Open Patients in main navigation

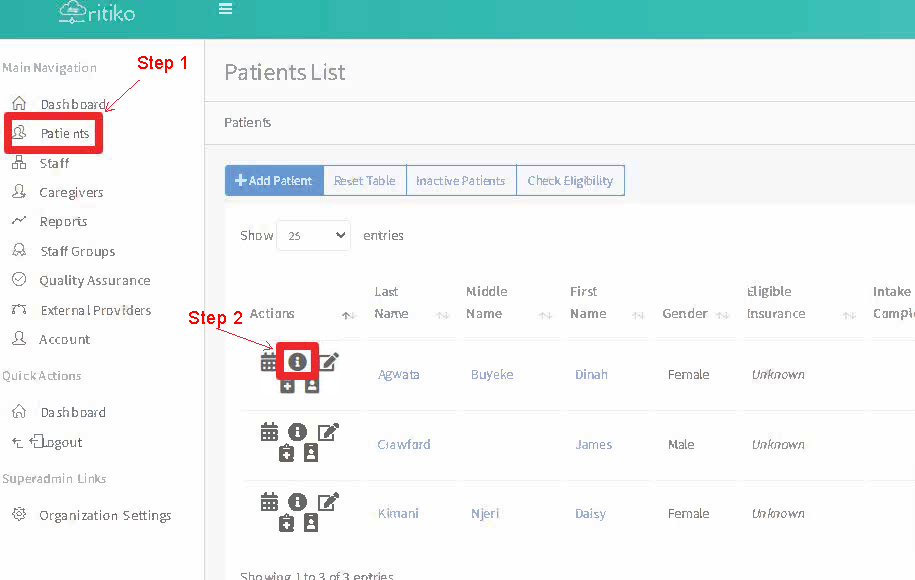(64, 133)
